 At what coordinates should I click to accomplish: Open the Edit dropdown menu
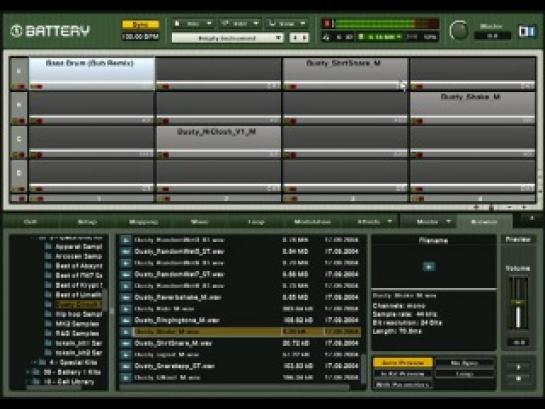tap(240, 24)
